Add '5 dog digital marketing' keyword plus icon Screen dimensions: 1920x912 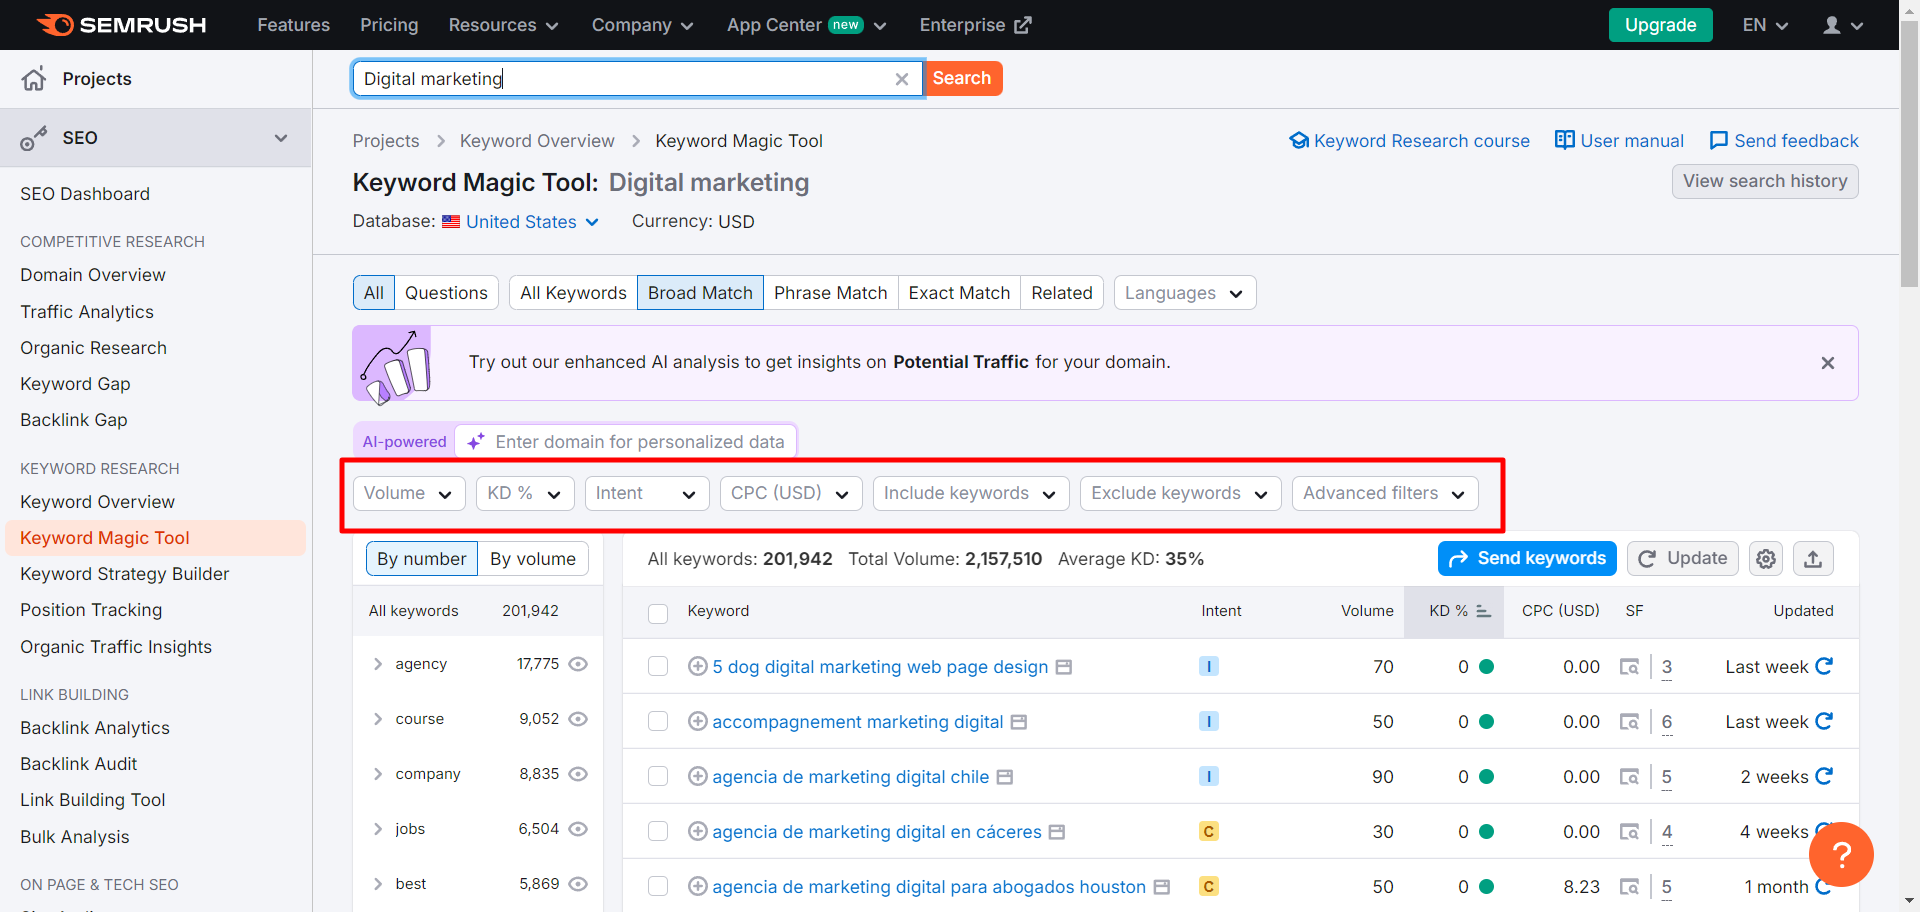click(x=698, y=666)
